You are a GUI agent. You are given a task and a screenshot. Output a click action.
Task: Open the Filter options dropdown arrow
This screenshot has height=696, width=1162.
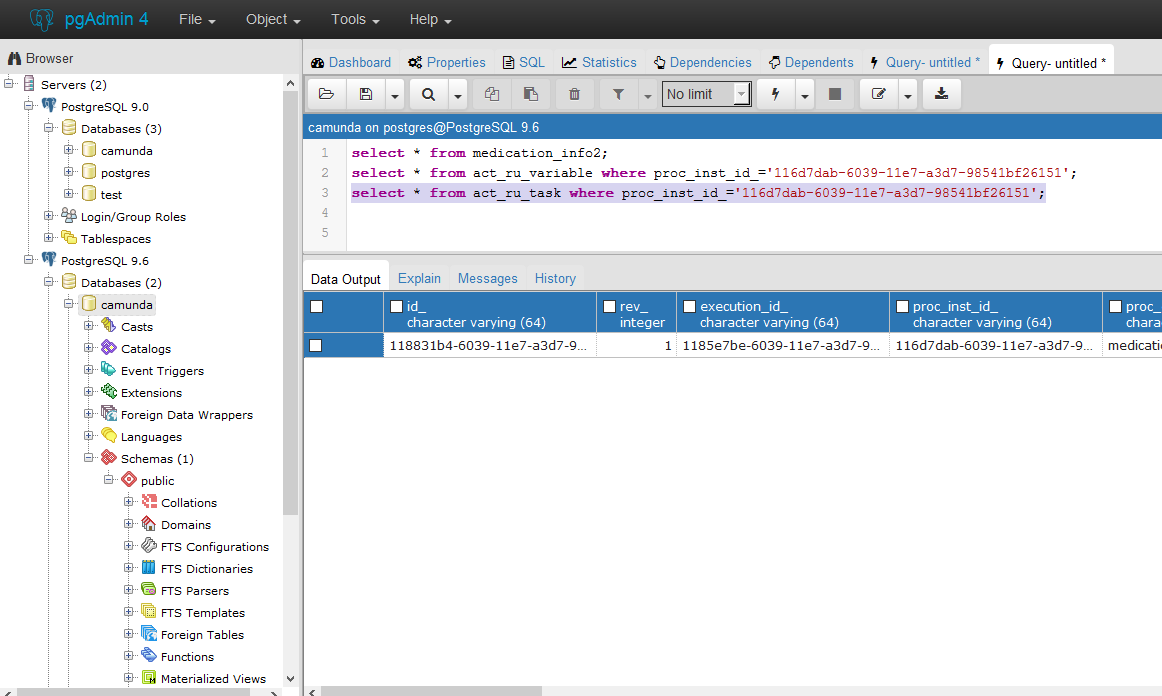(x=647, y=95)
